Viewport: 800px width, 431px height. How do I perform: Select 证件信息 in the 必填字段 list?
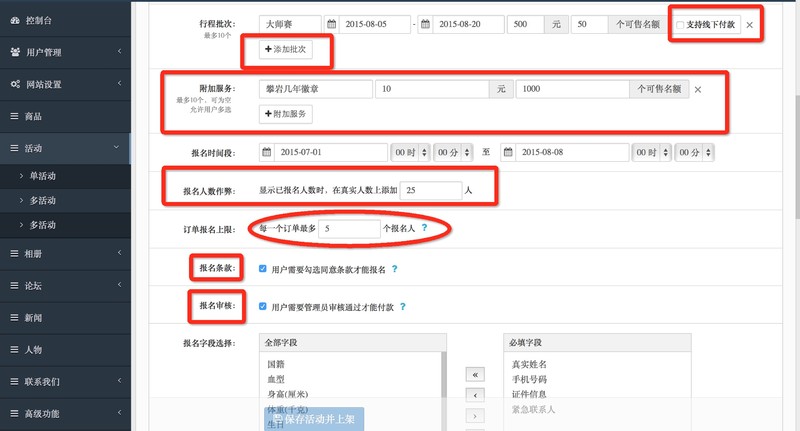pyautogui.click(x=529, y=394)
